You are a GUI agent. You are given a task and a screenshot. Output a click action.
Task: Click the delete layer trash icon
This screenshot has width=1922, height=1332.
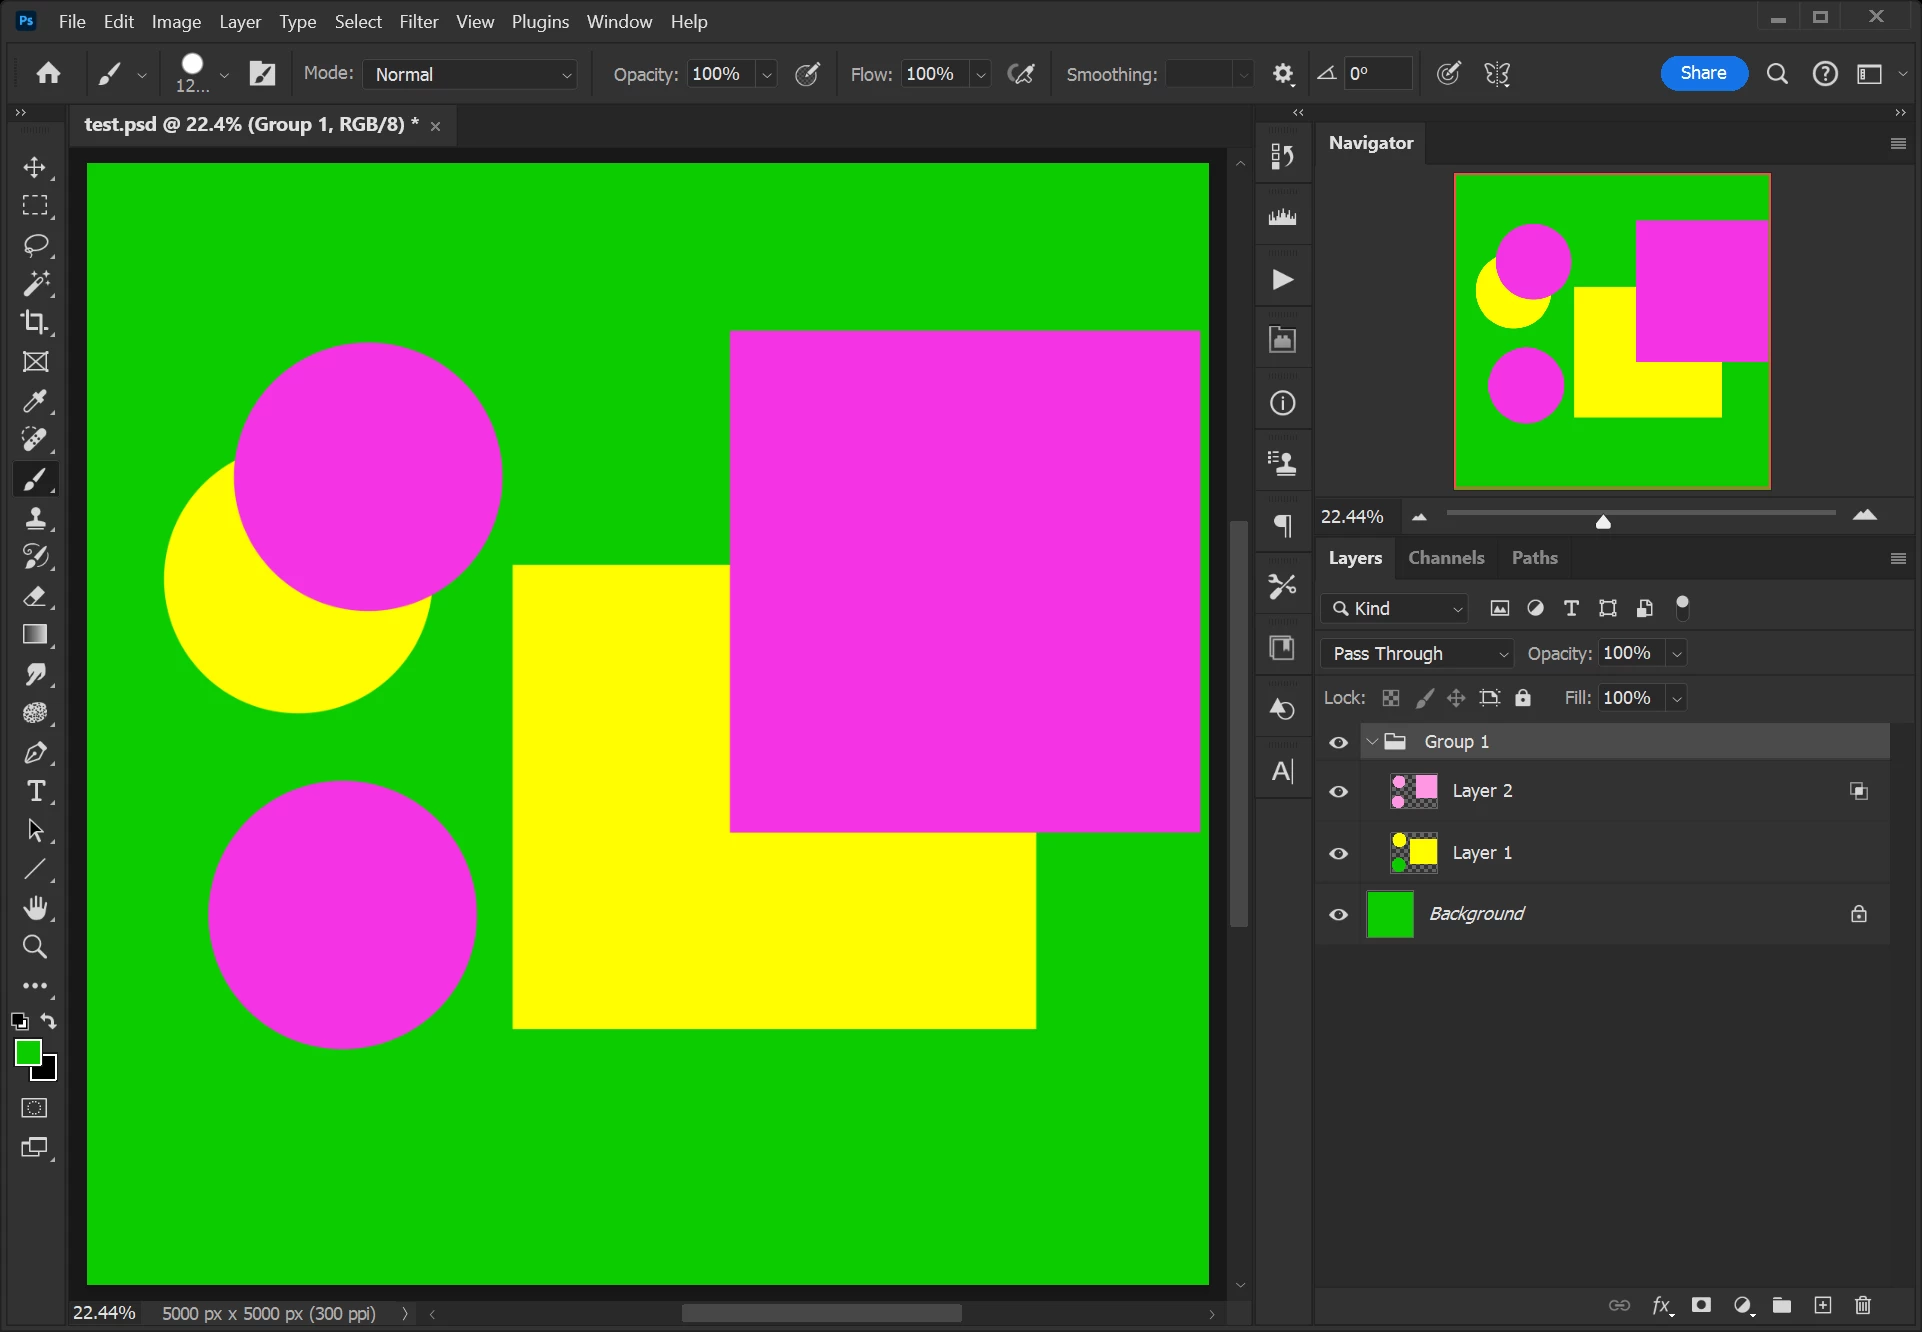point(1862,1305)
